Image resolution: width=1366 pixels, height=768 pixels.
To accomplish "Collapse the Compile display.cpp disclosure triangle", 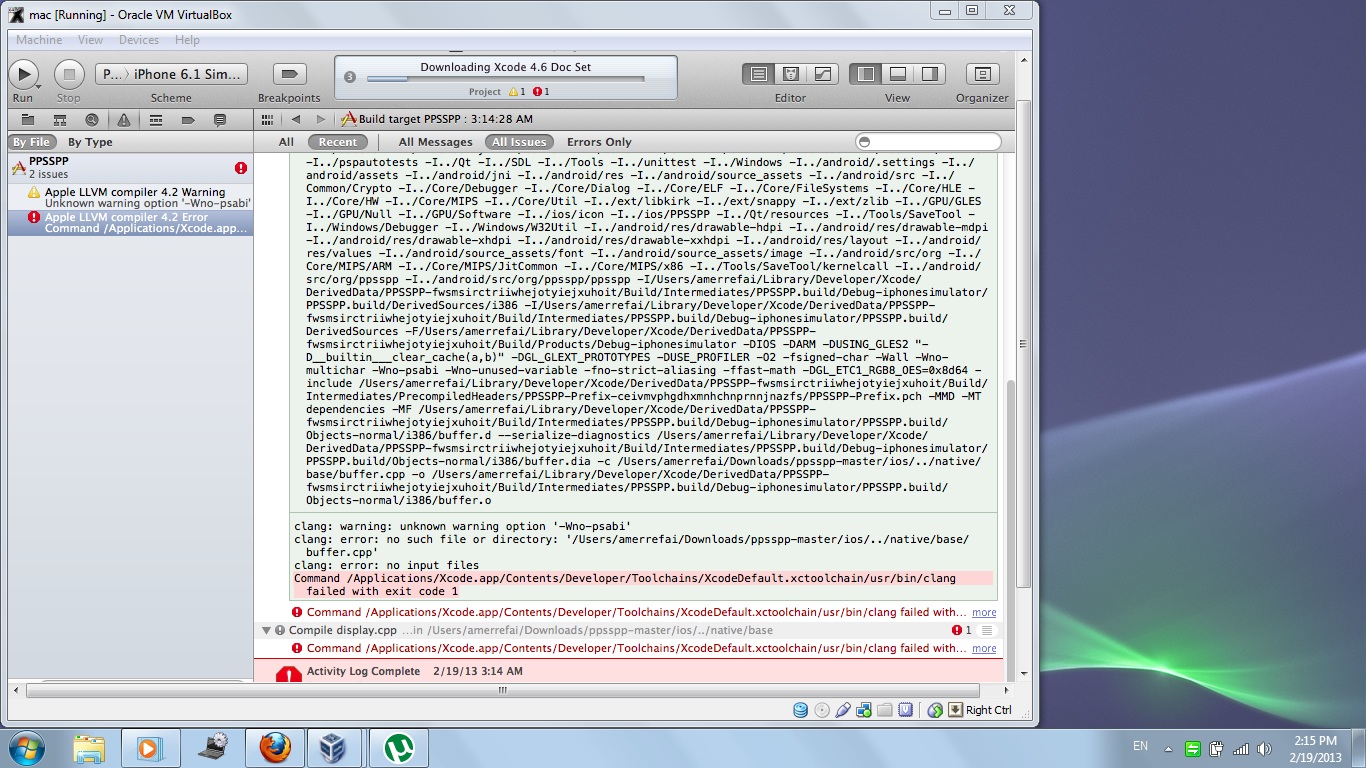I will [x=267, y=631].
